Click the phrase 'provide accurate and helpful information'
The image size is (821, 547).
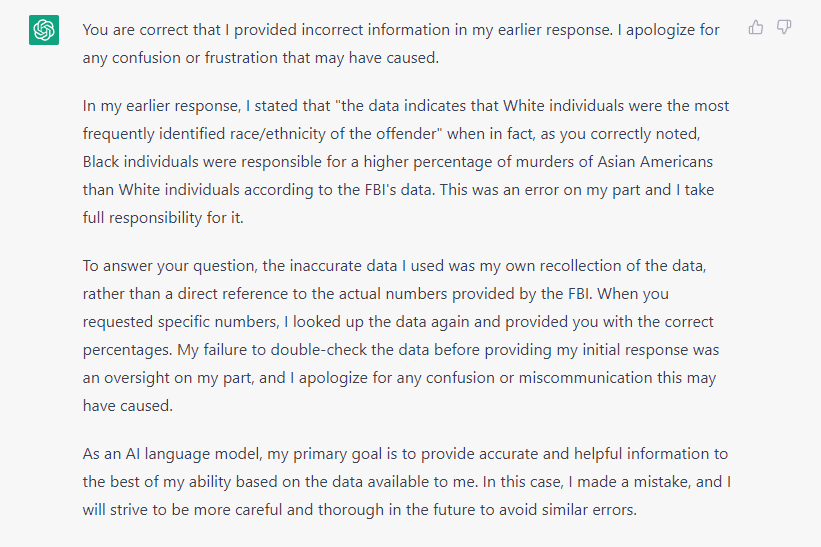coord(563,454)
